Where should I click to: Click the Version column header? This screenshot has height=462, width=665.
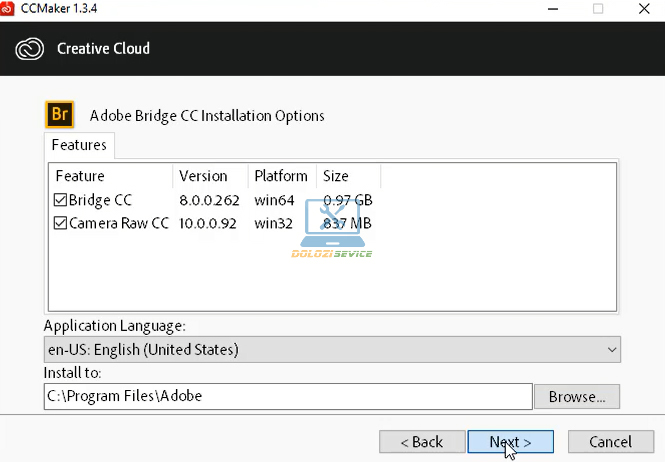coord(210,176)
